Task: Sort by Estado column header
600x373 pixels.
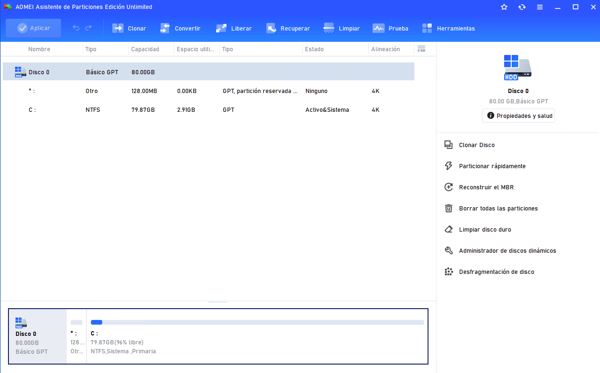Action: coord(314,49)
